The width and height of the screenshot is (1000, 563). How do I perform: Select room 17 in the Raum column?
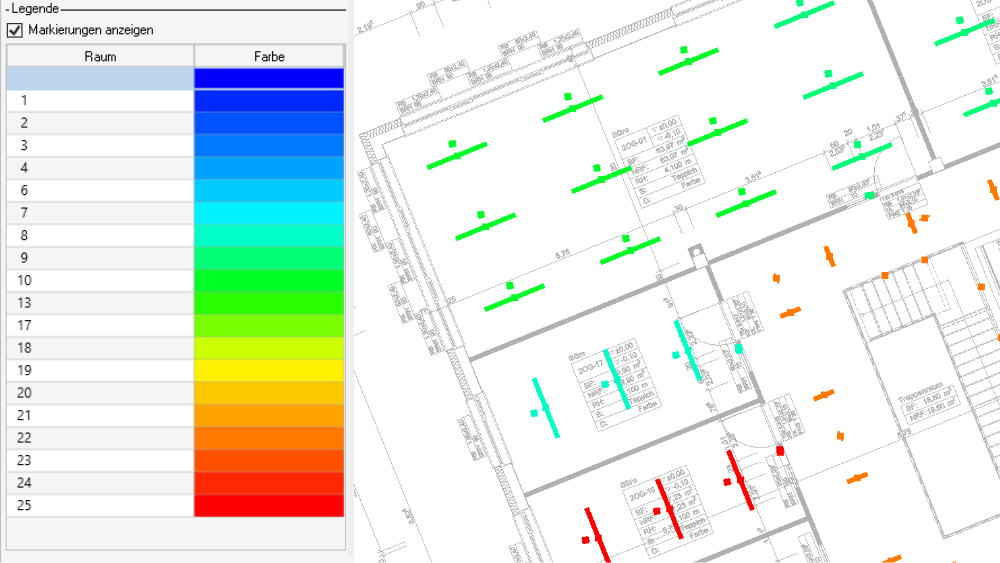point(100,326)
